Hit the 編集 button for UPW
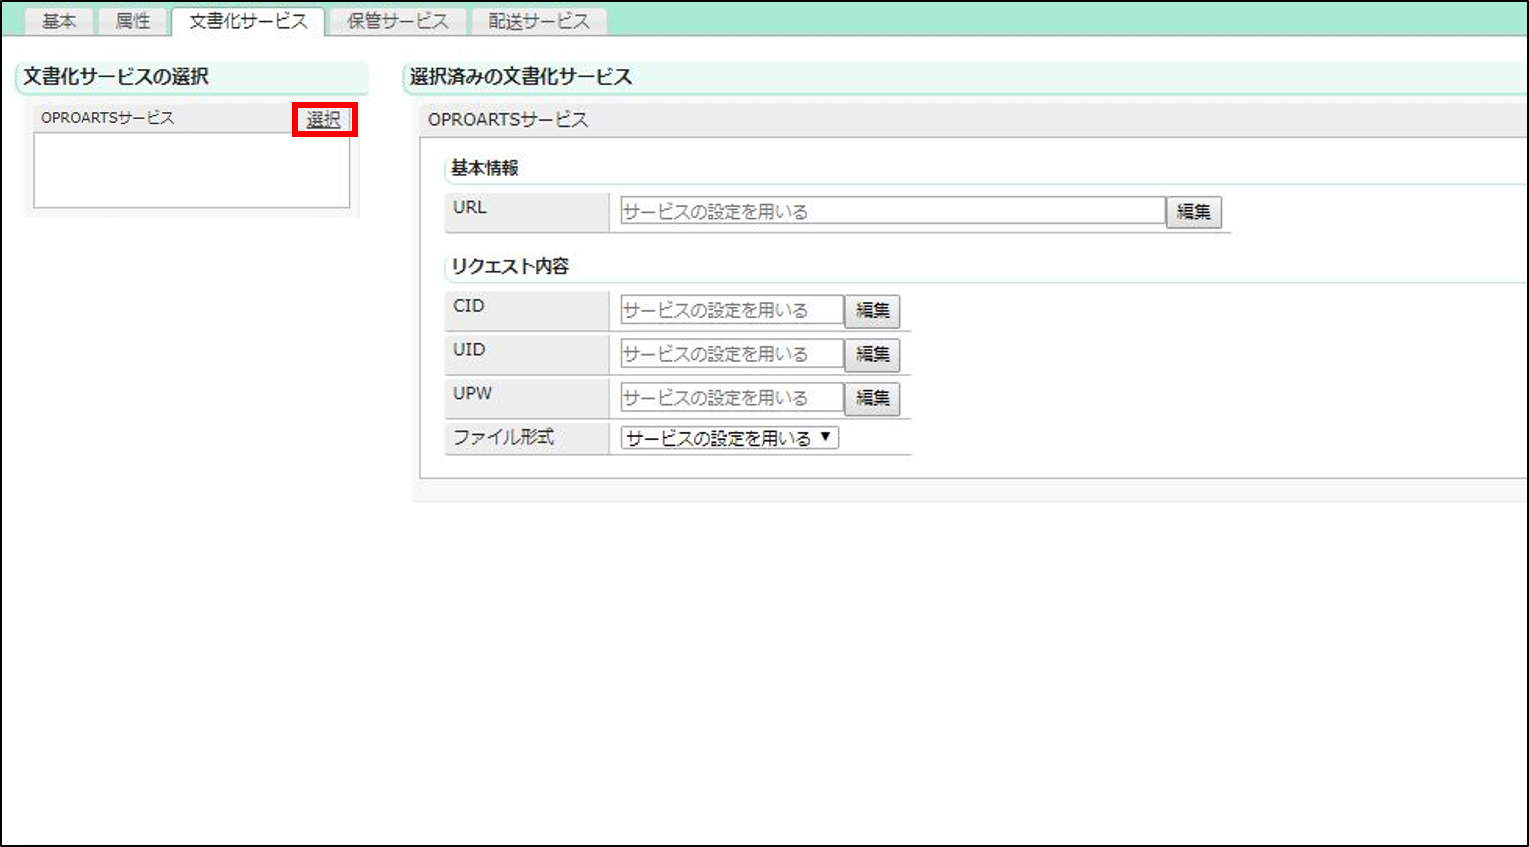 click(x=872, y=398)
